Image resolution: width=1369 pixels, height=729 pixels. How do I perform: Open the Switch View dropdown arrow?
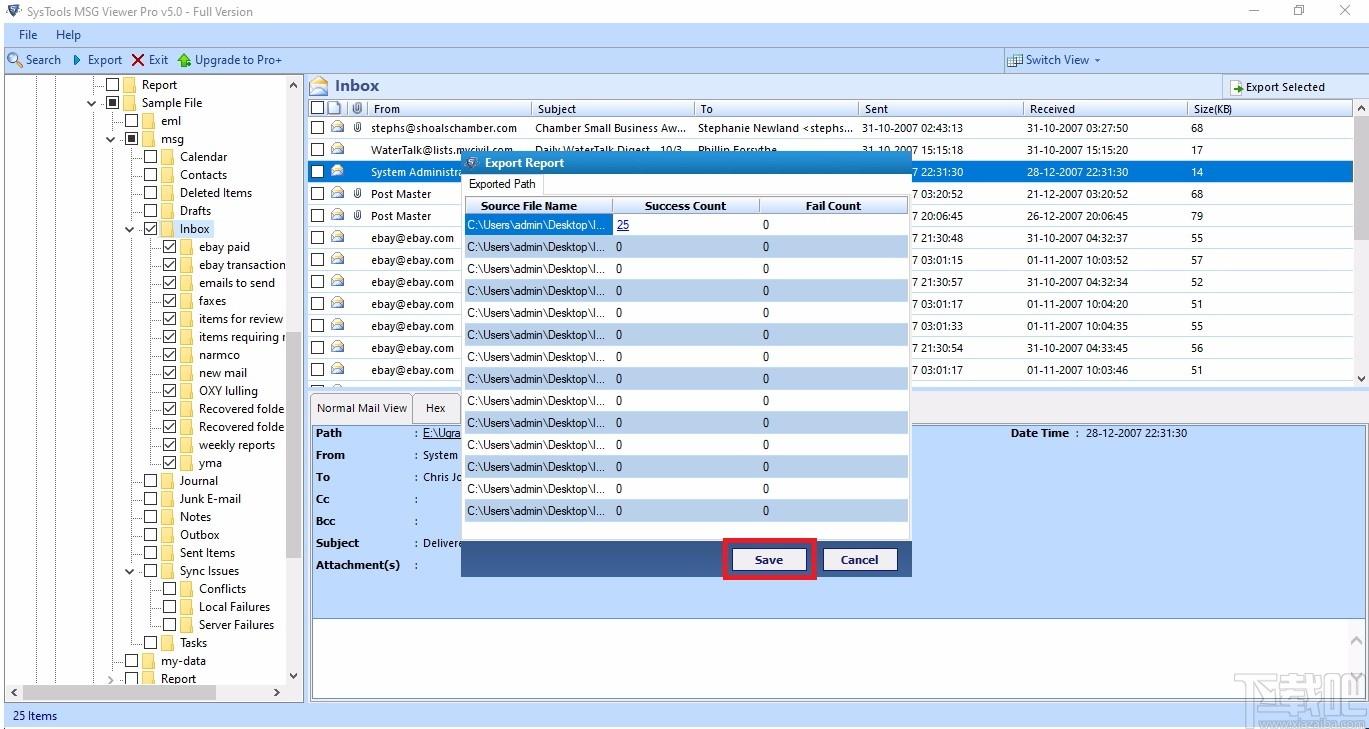click(x=1097, y=60)
